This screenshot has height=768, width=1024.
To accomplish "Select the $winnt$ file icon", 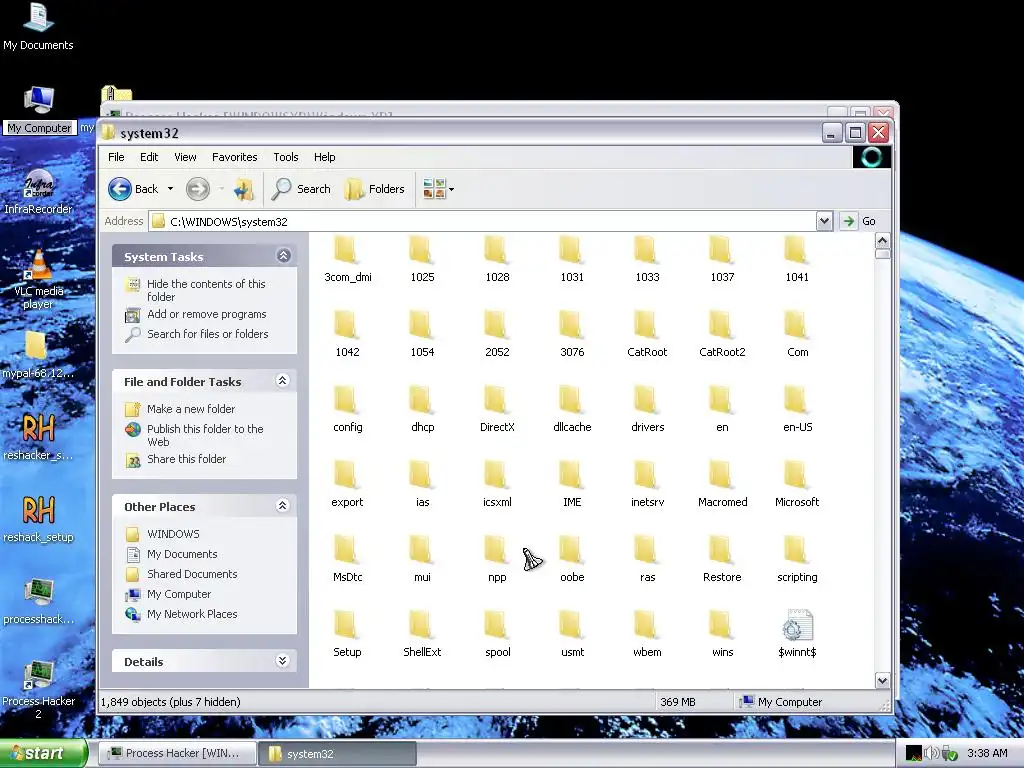I will point(797,625).
